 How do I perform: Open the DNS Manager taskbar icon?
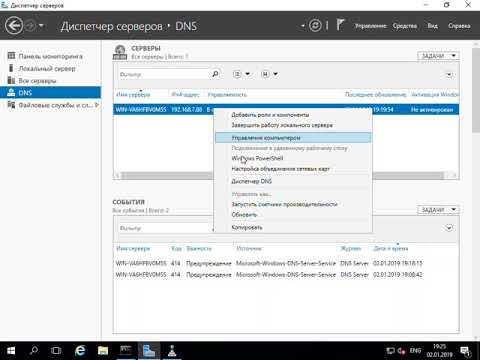point(172,351)
